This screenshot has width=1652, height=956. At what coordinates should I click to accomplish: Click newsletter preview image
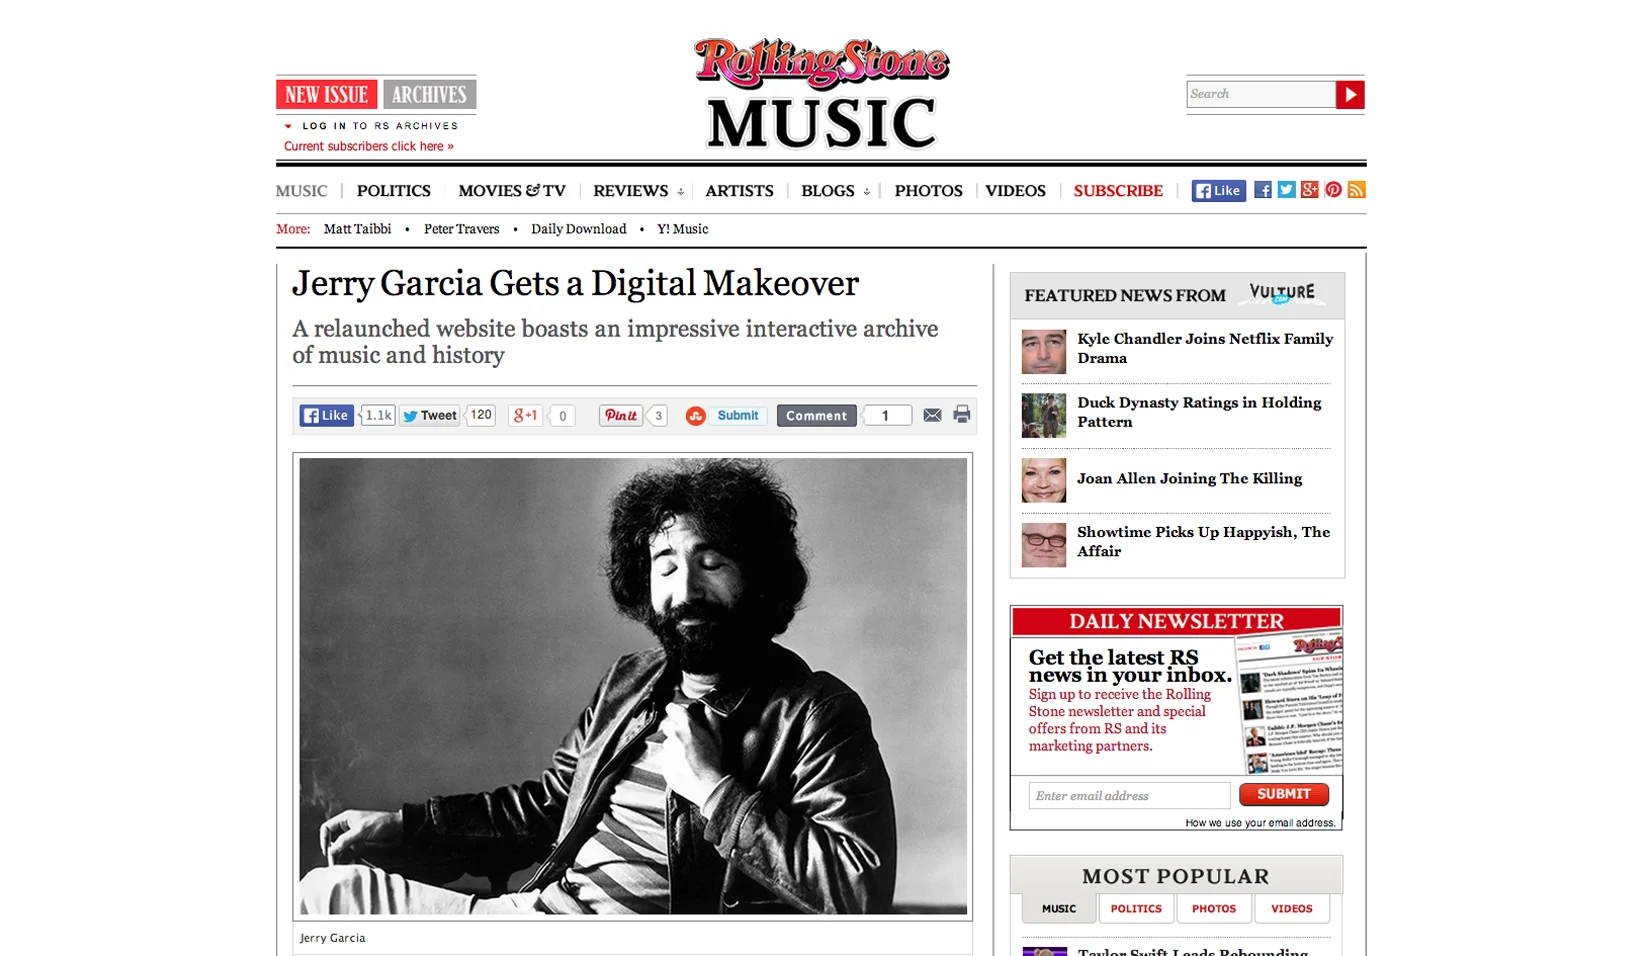pos(1290,703)
